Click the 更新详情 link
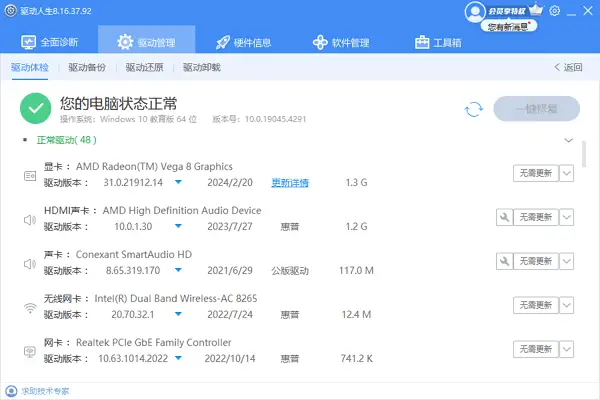 pyautogui.click(x=290, y=183)
